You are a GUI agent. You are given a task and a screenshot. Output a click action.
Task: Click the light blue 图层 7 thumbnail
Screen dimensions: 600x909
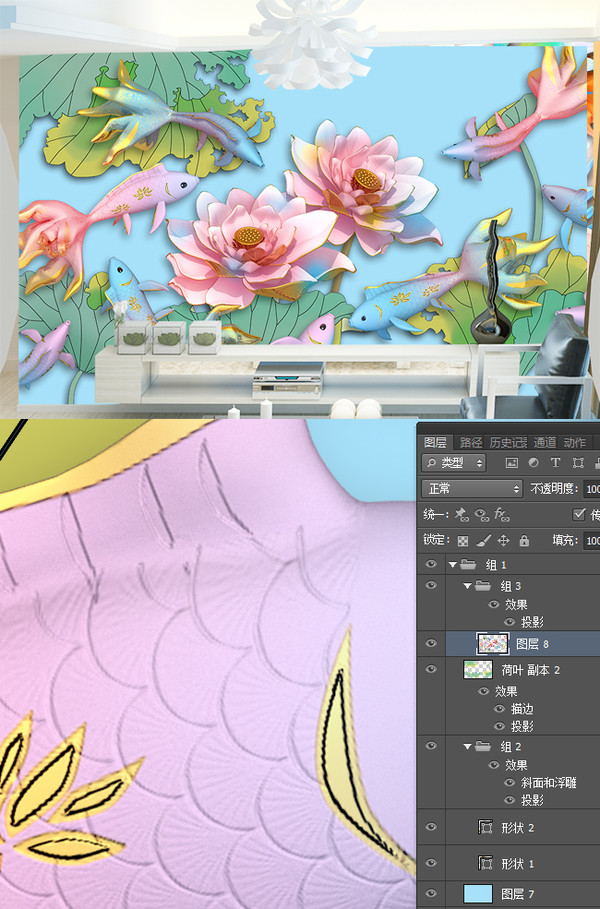pyautogui.click(x=478, y=893)
